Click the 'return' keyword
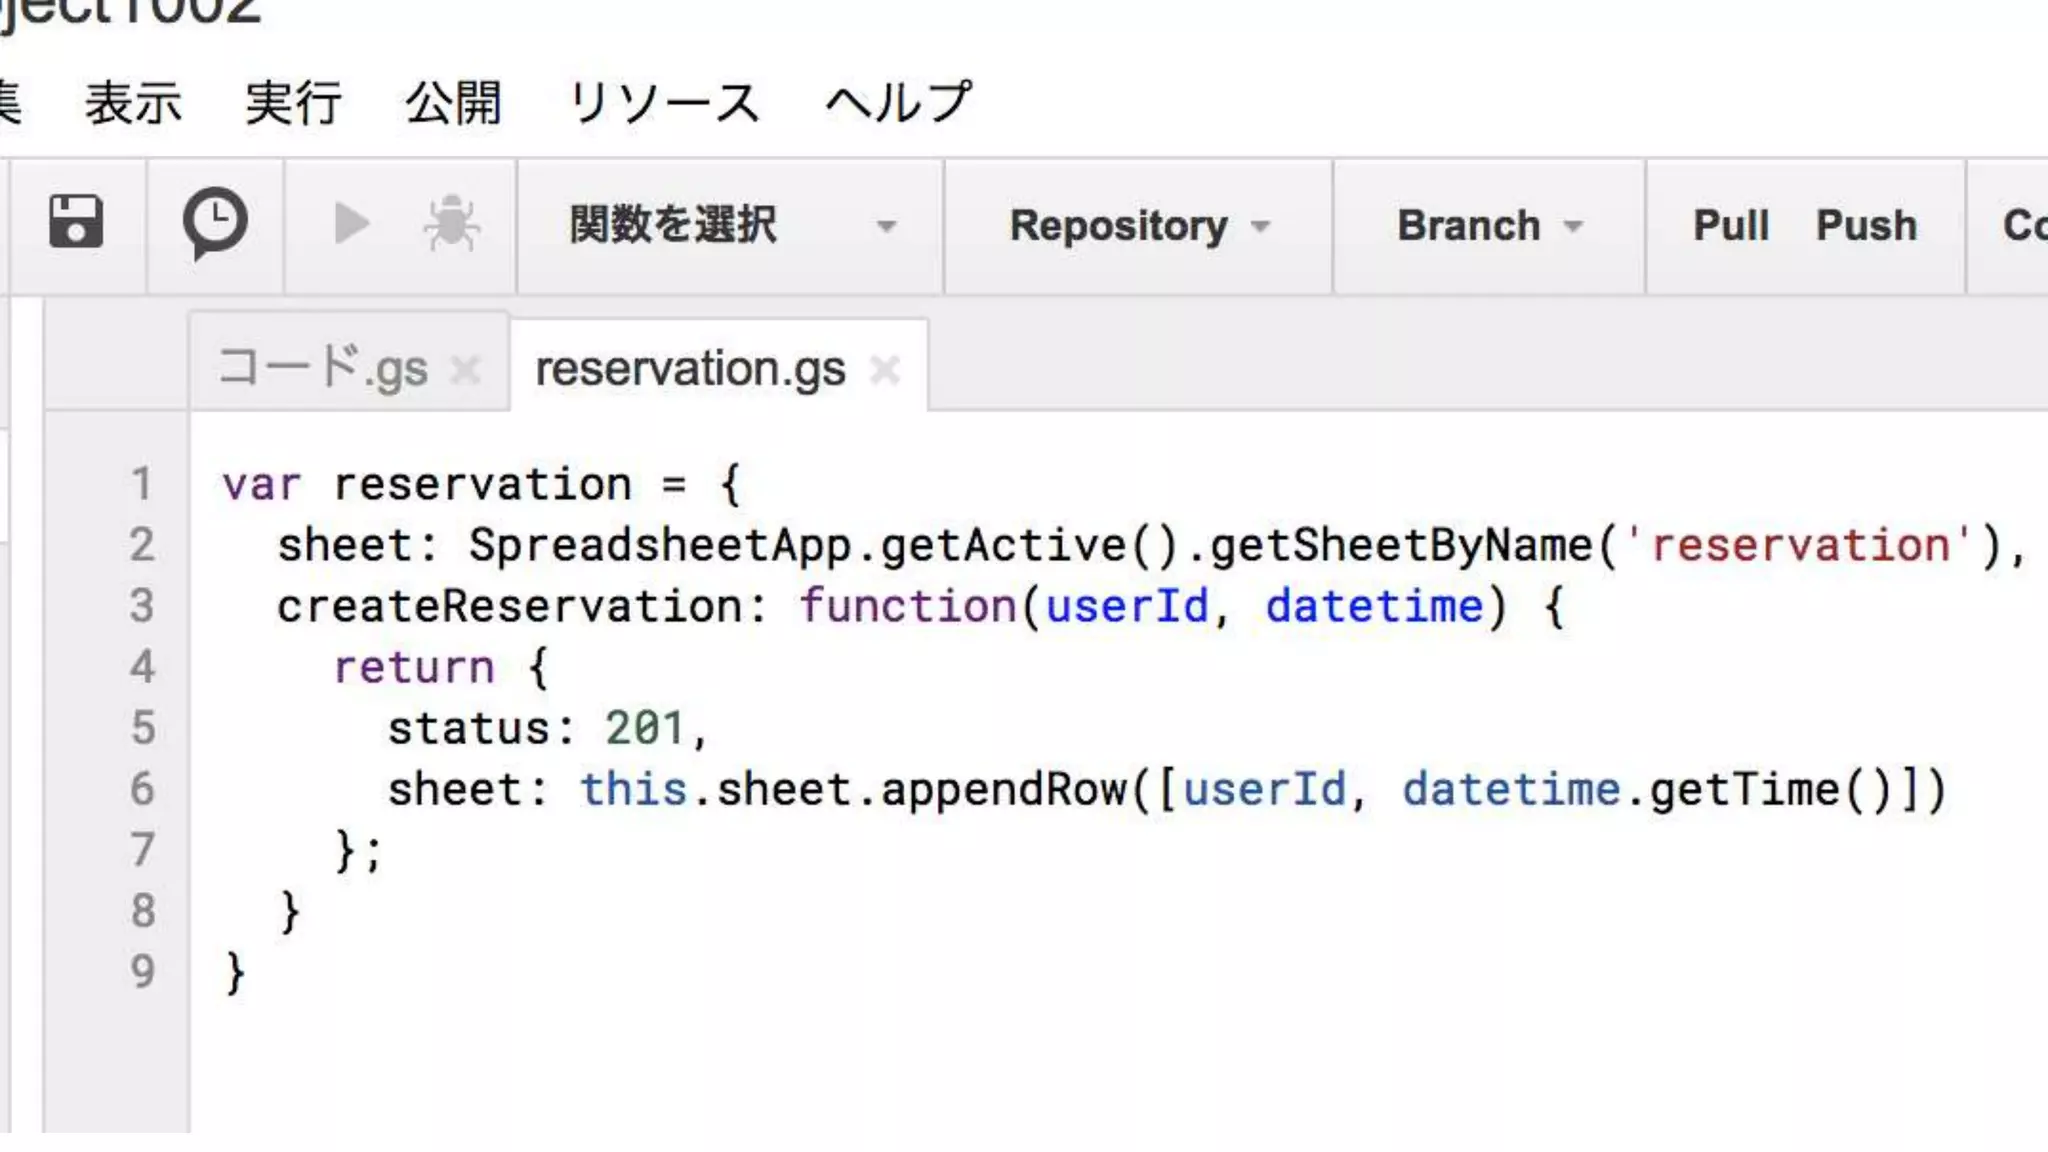2048x1152 pixels. pyautogui.click(x=414, y=668)
